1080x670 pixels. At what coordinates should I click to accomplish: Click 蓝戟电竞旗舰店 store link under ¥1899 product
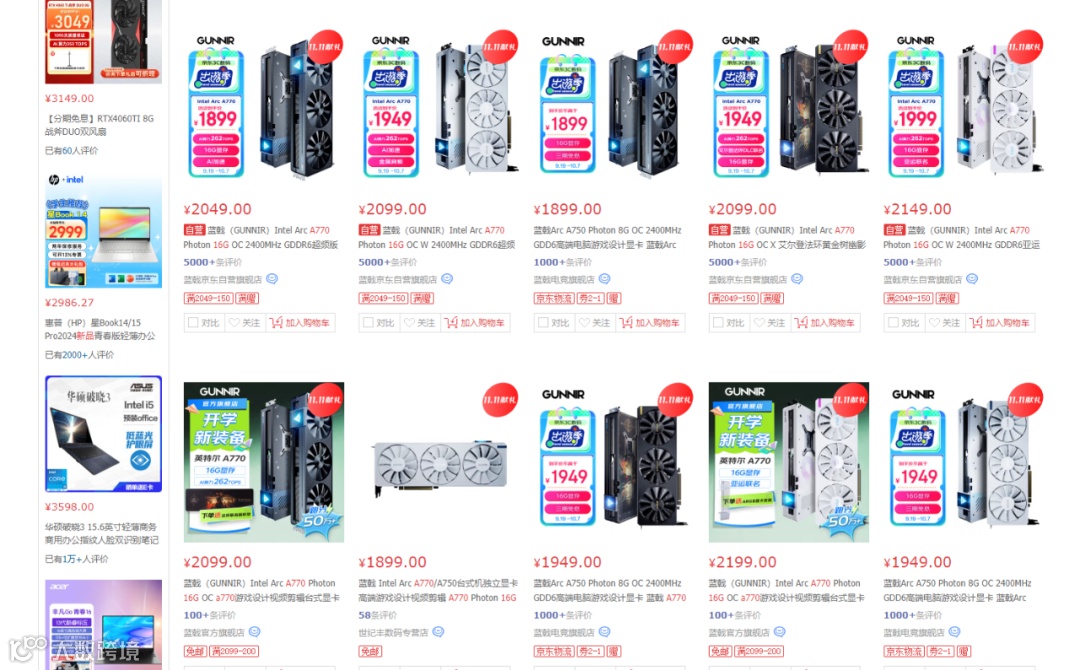[563, 280]
